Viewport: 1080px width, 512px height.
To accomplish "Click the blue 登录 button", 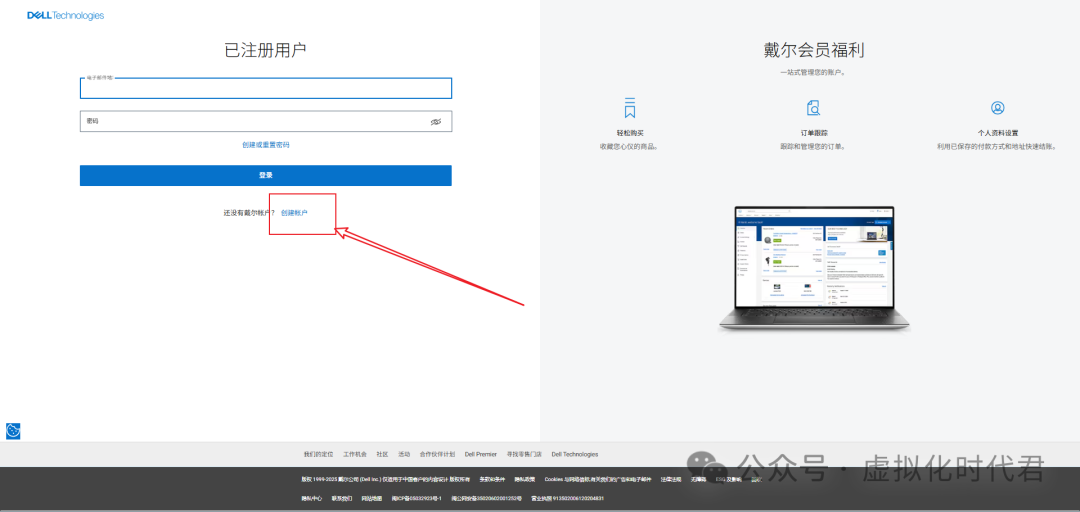I will pos(266,175).
